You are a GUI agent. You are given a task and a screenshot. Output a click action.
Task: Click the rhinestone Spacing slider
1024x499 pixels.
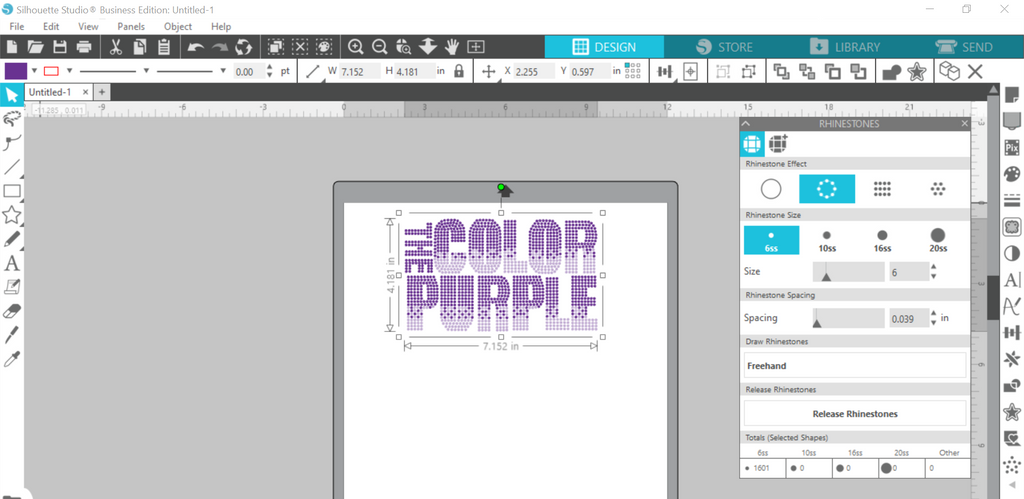848,318
